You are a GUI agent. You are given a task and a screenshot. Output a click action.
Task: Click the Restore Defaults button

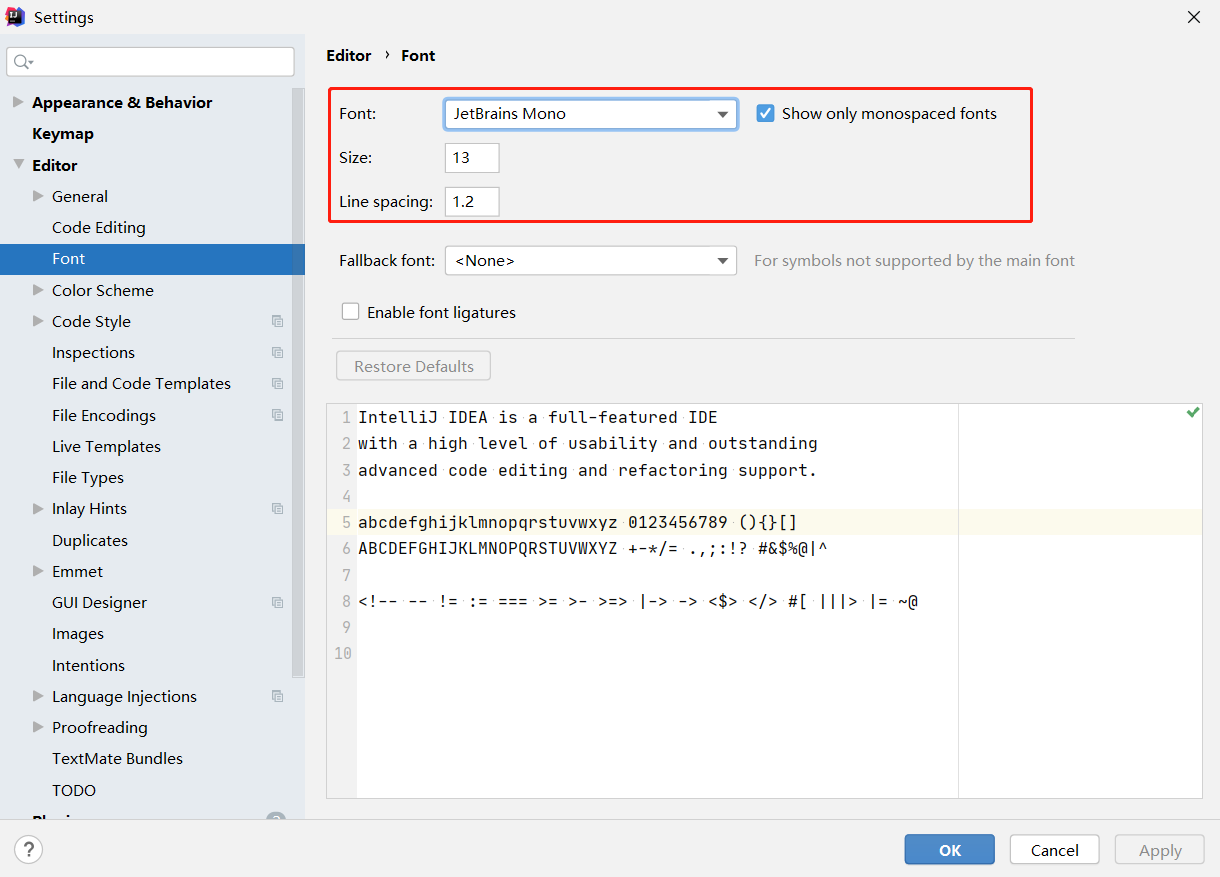(414, 366)
